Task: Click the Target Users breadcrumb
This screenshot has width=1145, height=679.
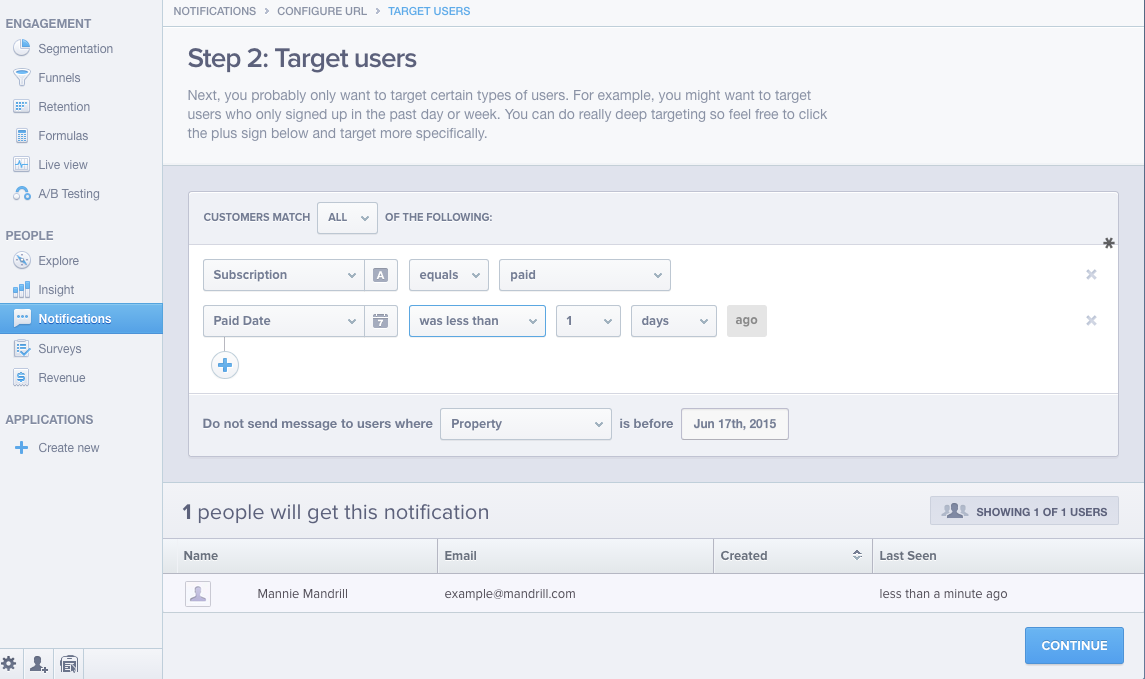Action: click(429, 12)
